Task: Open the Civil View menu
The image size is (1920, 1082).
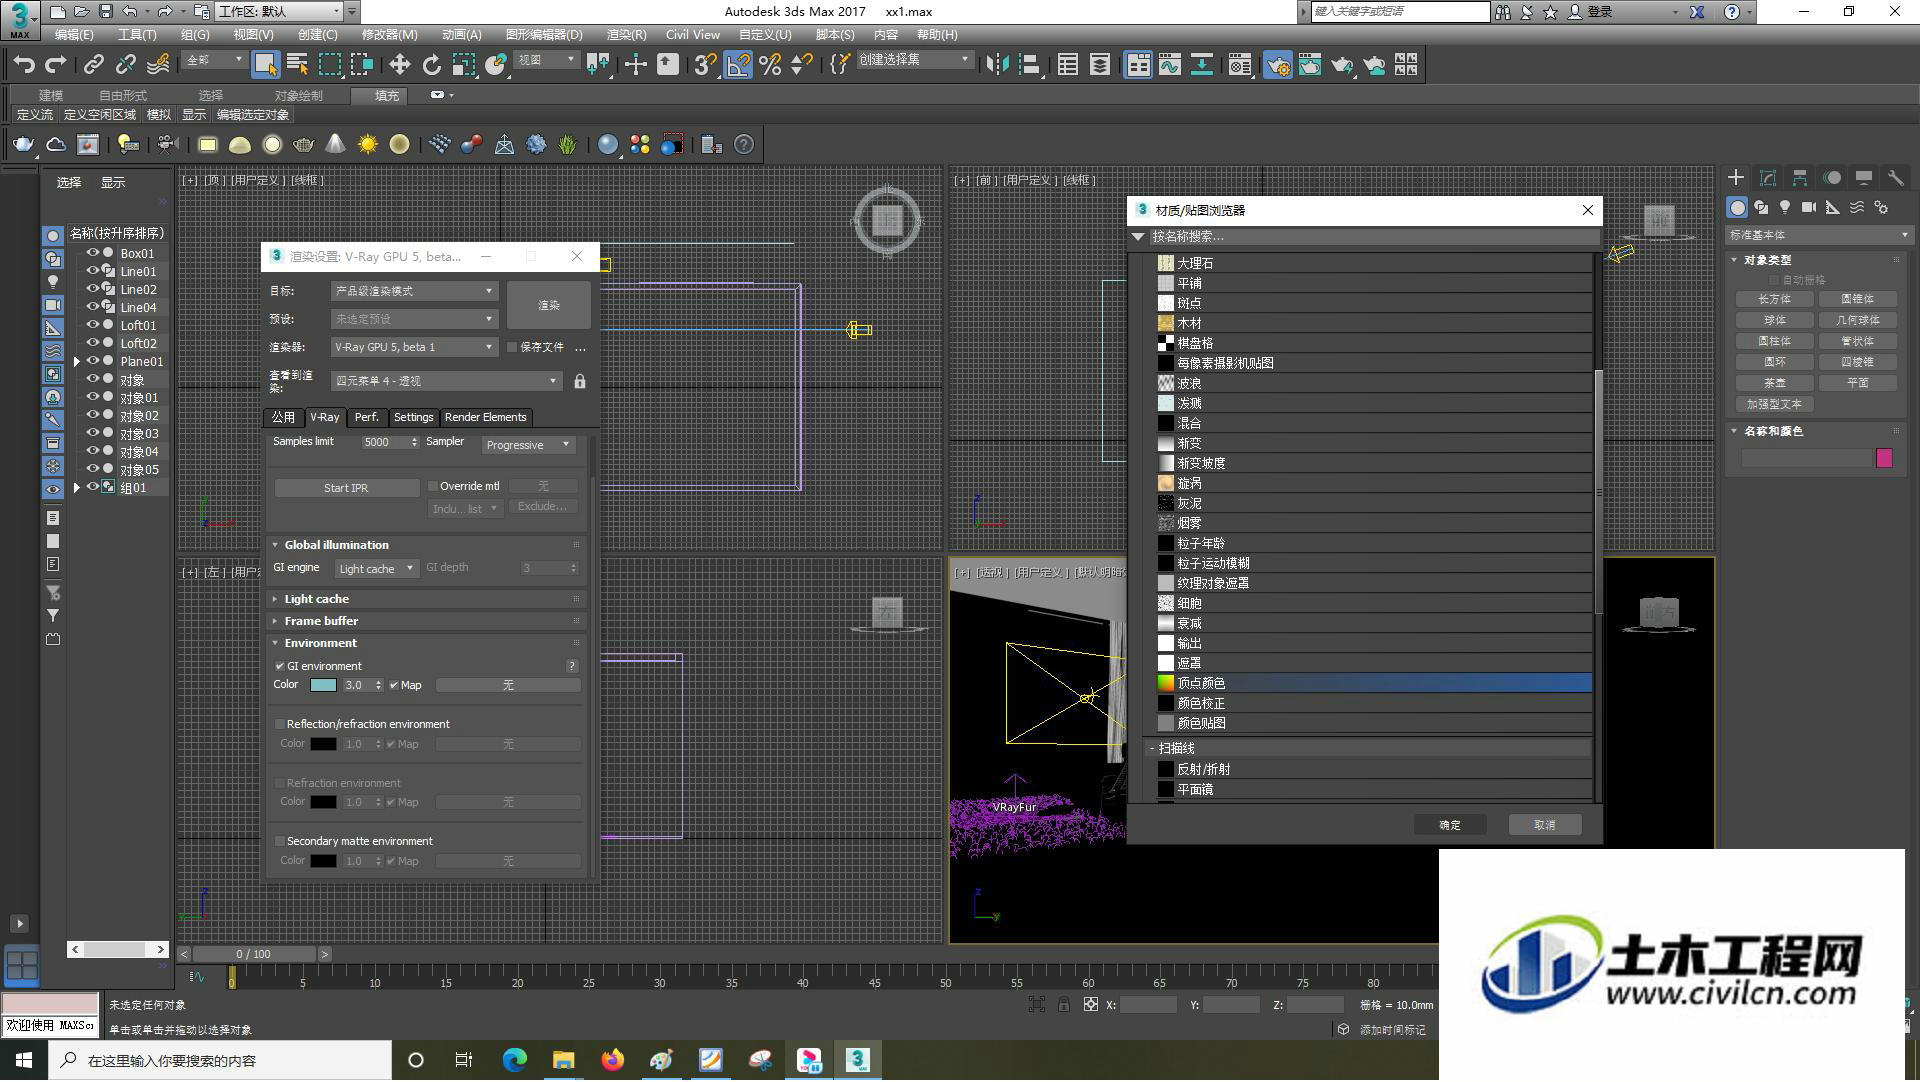Action: coord(693,35)
